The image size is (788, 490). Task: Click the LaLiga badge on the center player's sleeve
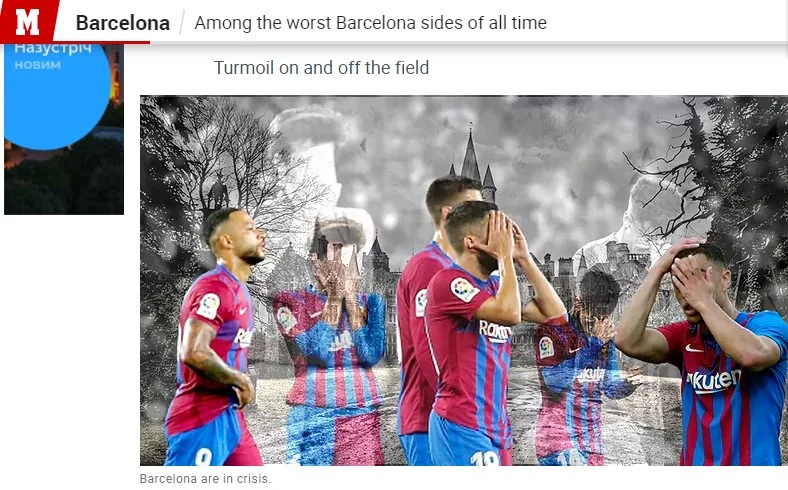463,289
